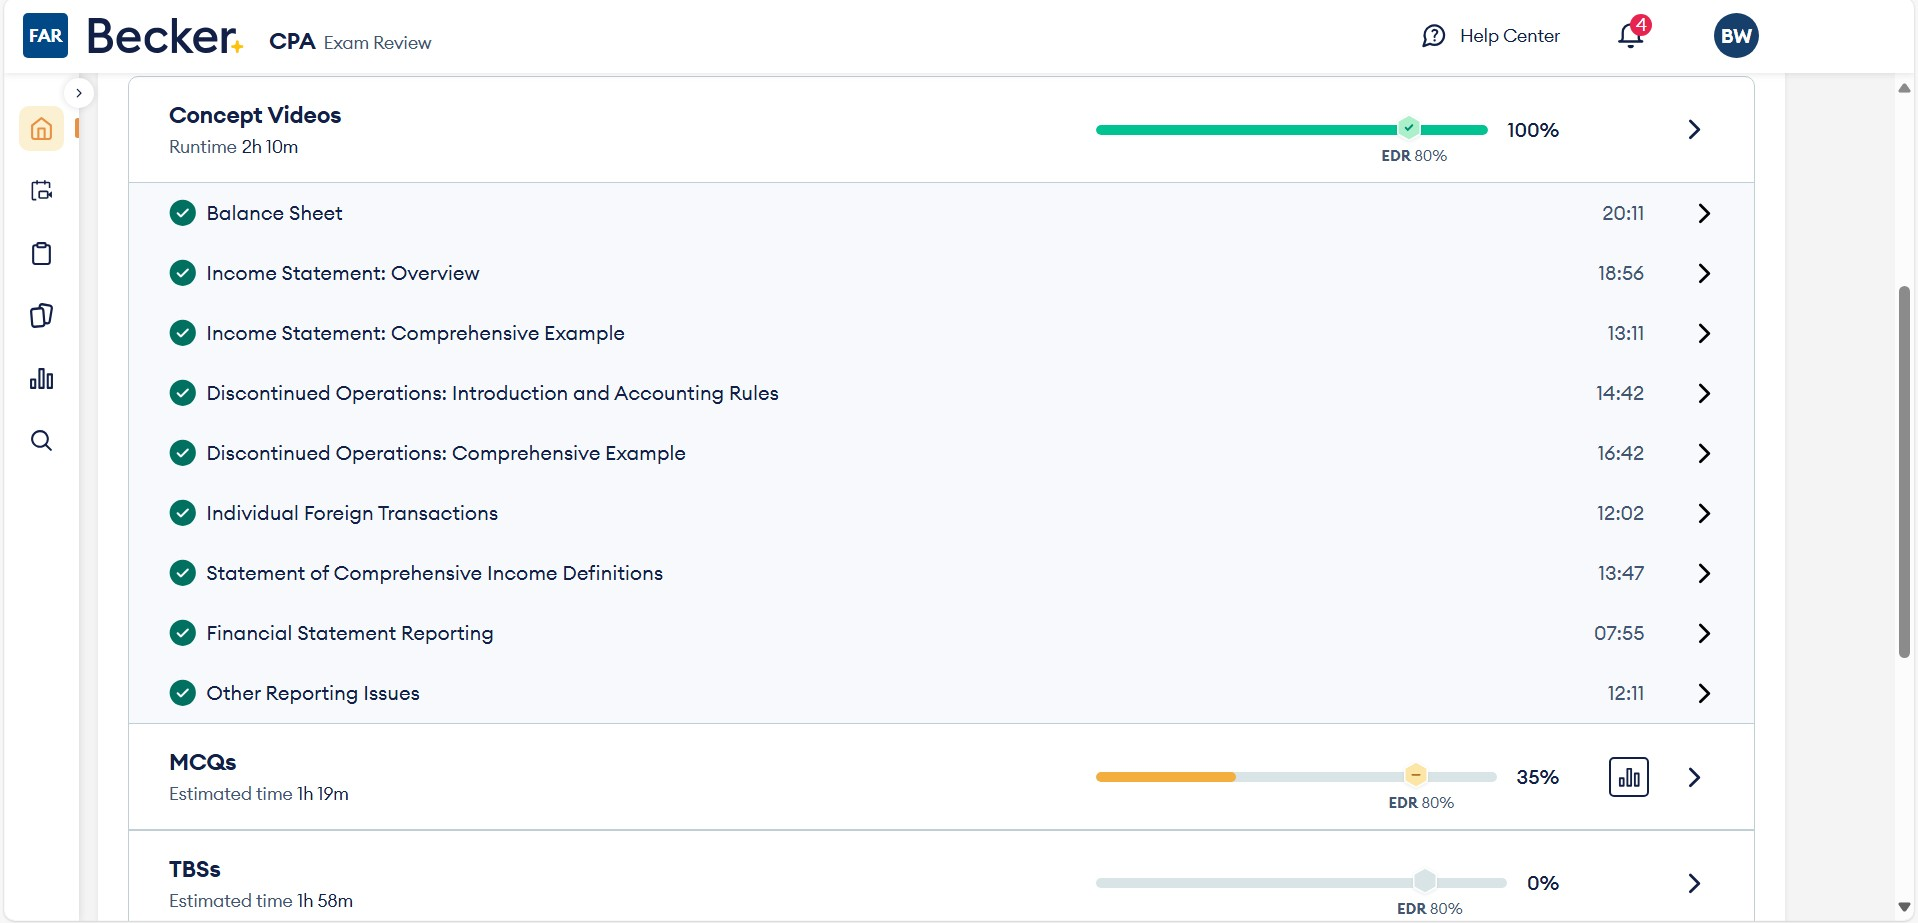Open the clipboard study tasks icon
The image size is (1918, 923).
point(41,253)
